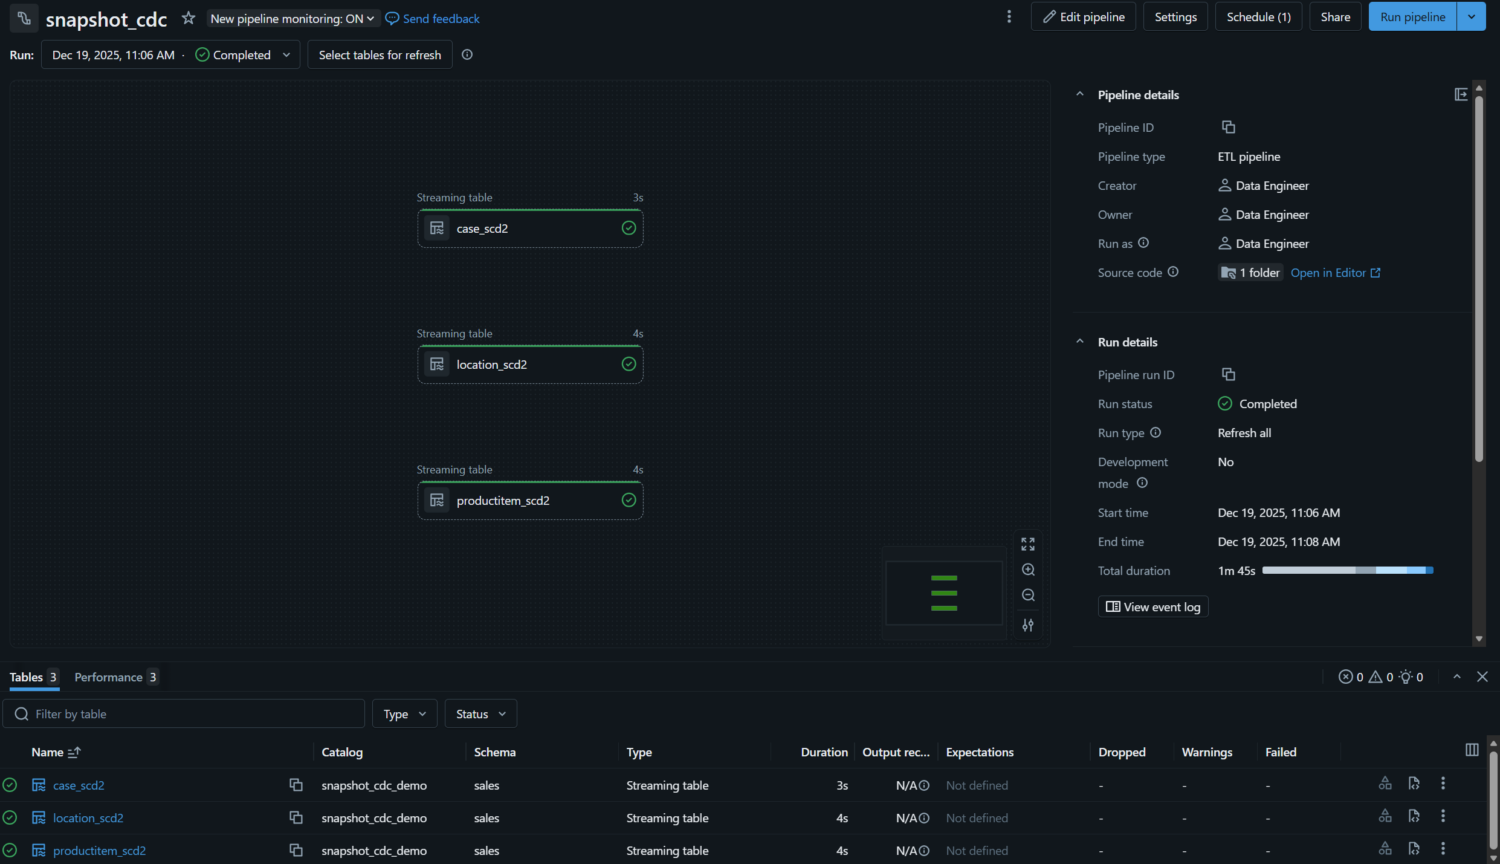This screenshot has height=864, width=1500.
Task: Star the snapshot_cdc pipeline as favorite
Action: click(188, 18)
